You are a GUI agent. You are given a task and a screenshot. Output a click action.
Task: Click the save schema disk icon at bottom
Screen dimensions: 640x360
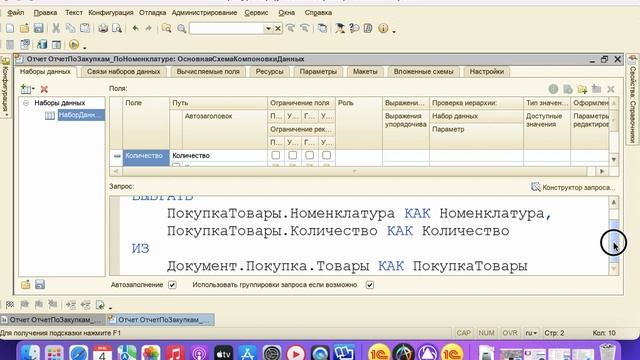point(40,284)
